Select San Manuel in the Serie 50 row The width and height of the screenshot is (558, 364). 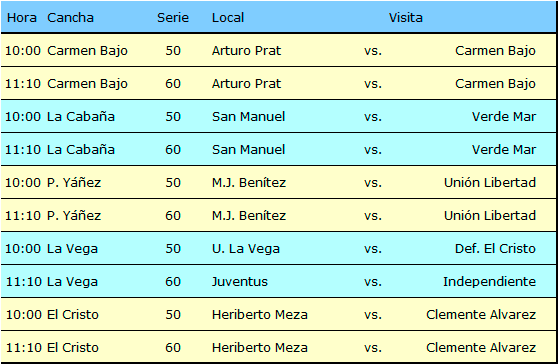click(x=248, y=117)
